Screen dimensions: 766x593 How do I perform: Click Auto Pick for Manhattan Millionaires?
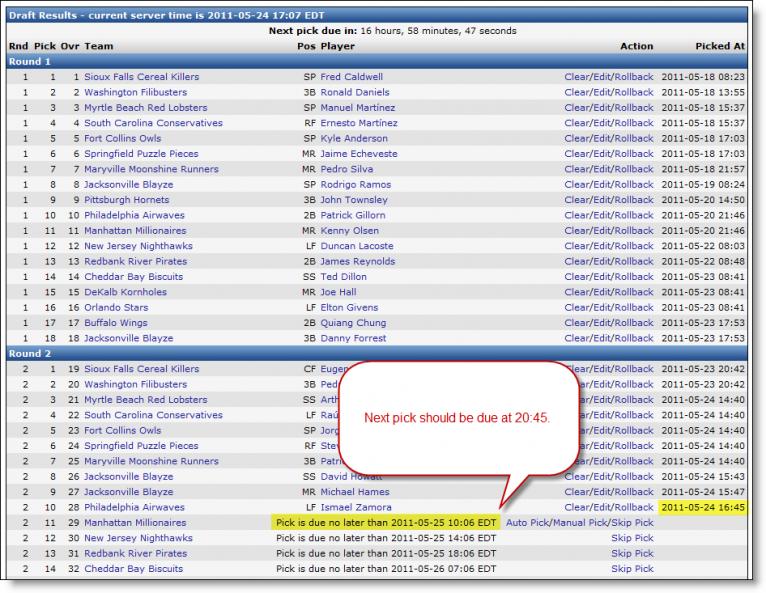529,523
